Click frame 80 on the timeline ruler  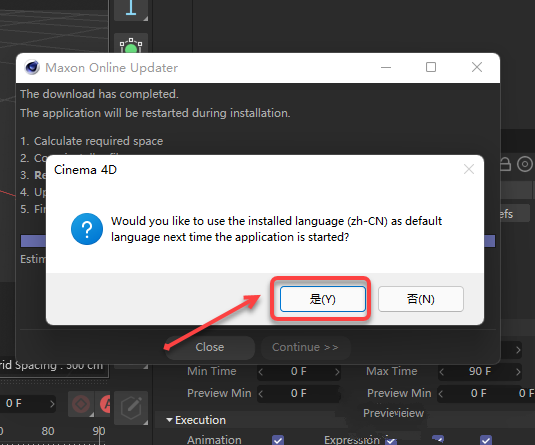point(48,431)
